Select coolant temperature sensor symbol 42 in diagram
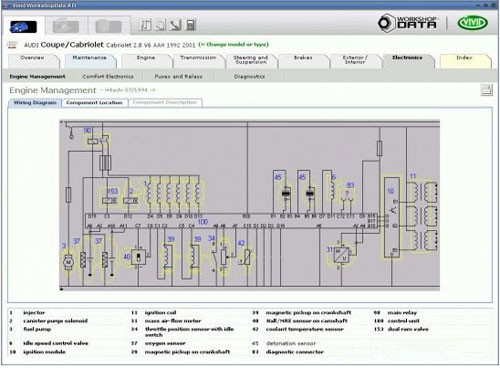Viewport: 500px width, 368px height. pyautogui.click(x=247, y=257)
